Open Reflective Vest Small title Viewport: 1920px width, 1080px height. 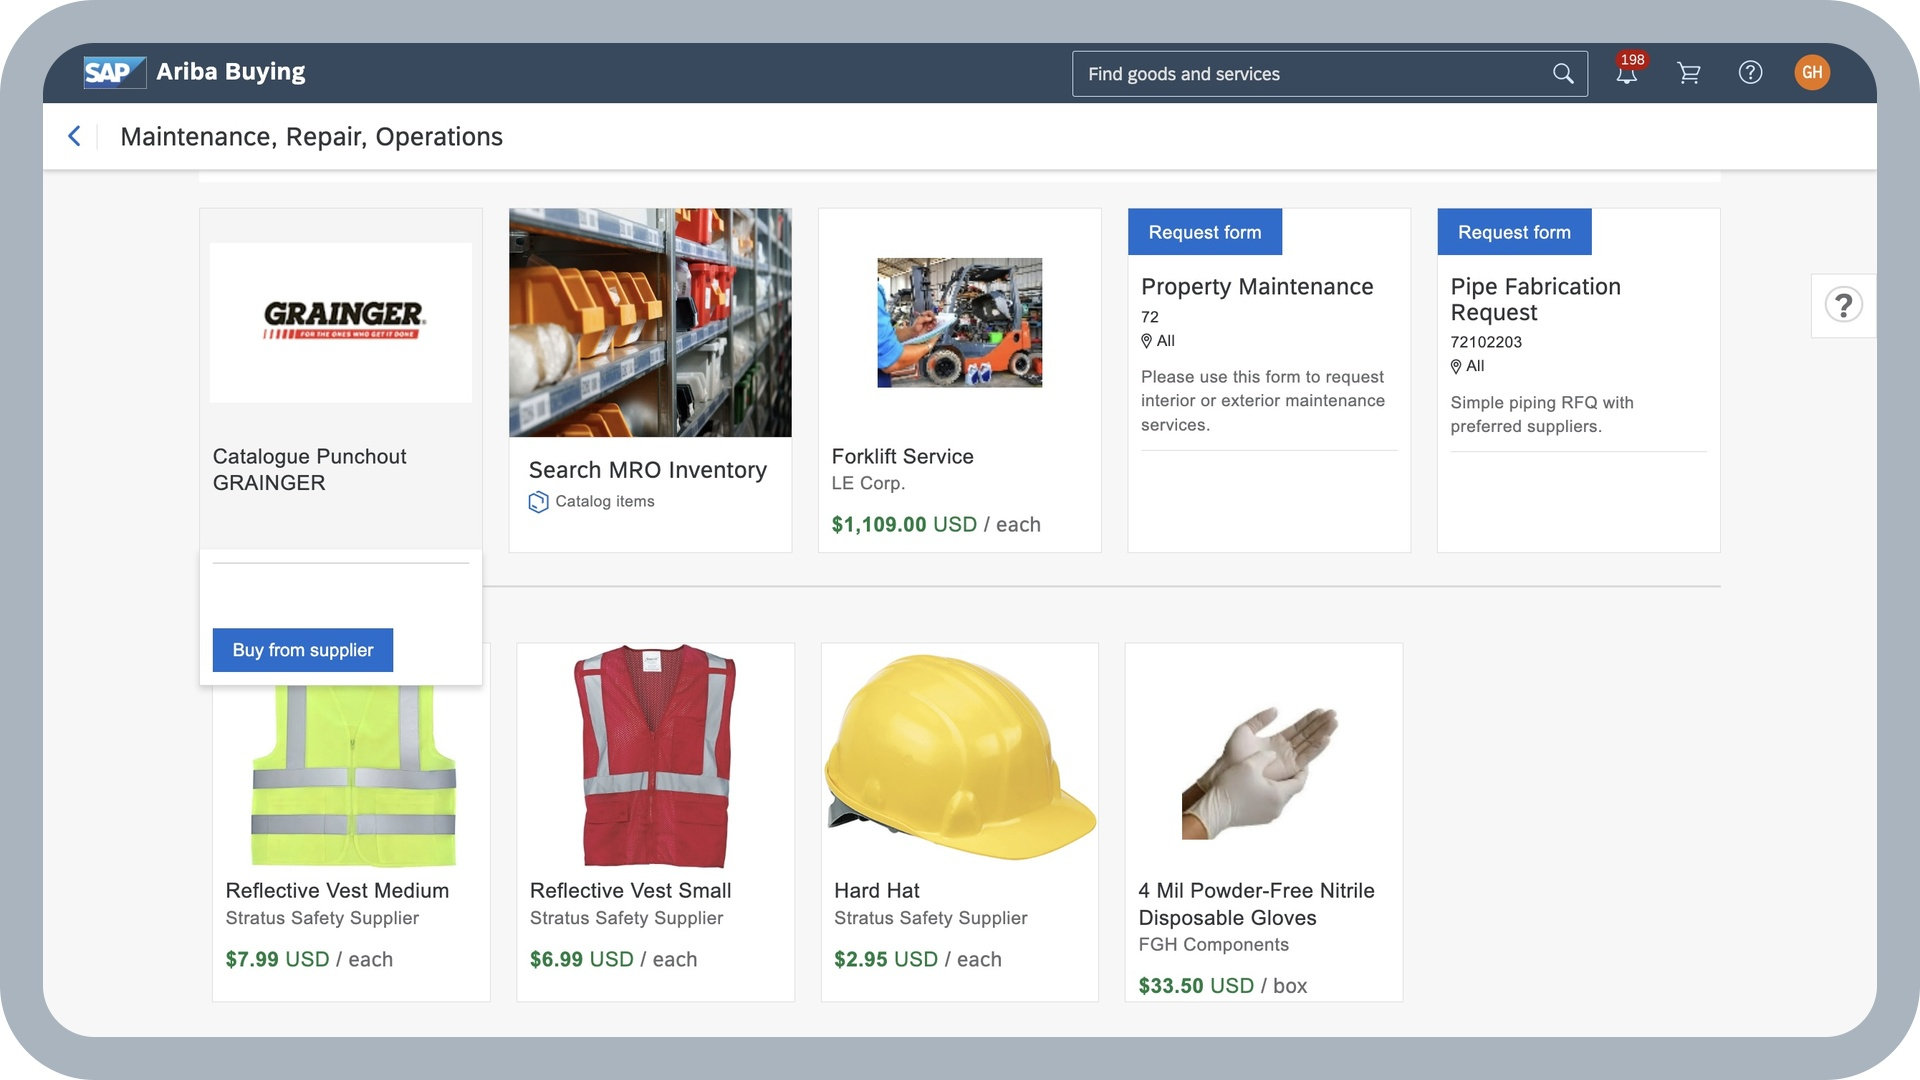pos(630,890)
